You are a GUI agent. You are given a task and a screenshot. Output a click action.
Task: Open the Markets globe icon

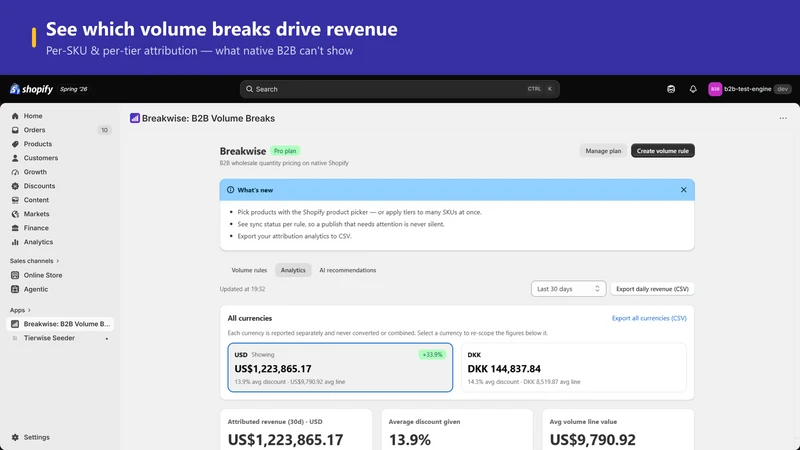[x=15, y=214]
